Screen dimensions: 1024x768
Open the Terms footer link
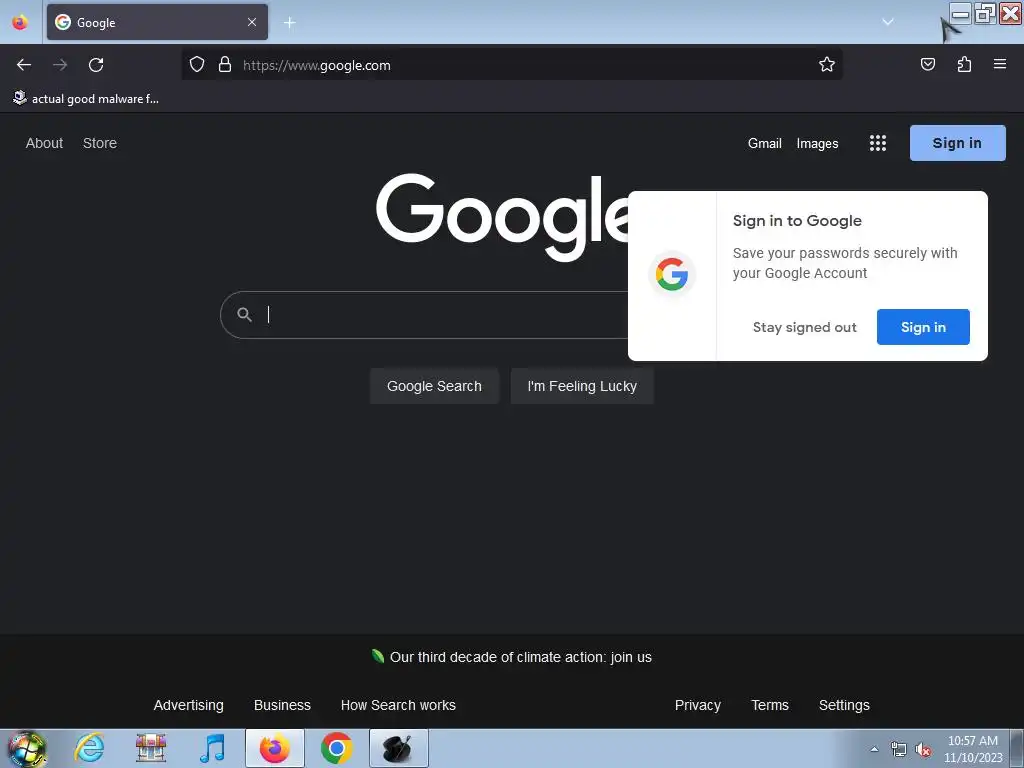[x=770, y=705]
